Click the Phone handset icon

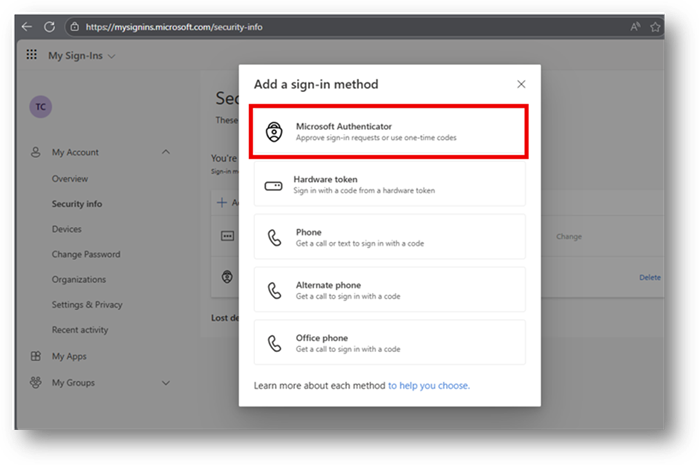pos(274,238)
